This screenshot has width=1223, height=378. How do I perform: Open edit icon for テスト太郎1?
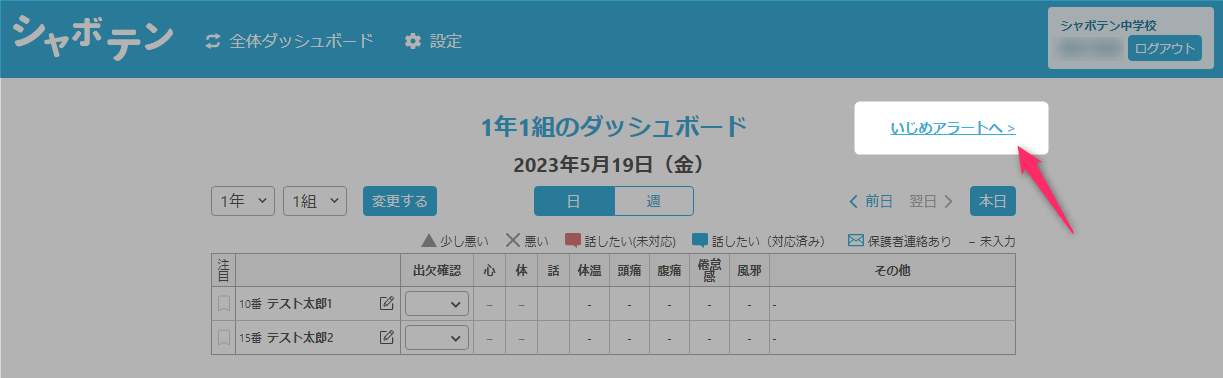[x=387, y=304]
